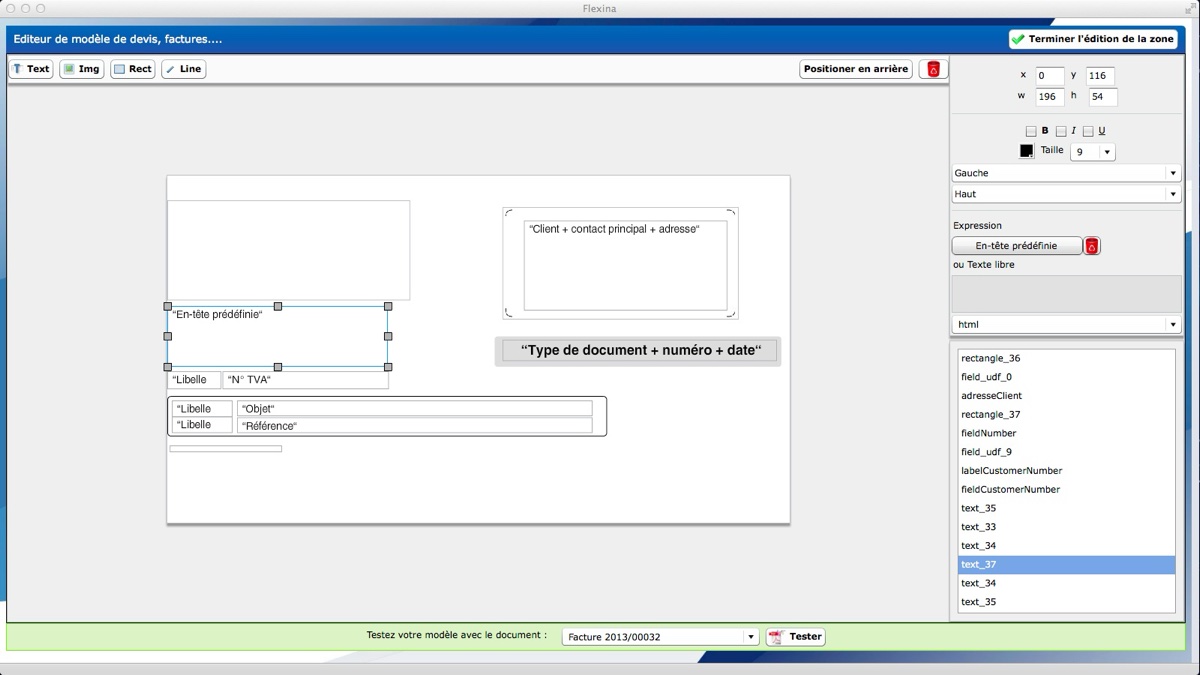Select the Rect drawing tool
Viewport: 1200px width, 675px height.
(x=132, y=69)
